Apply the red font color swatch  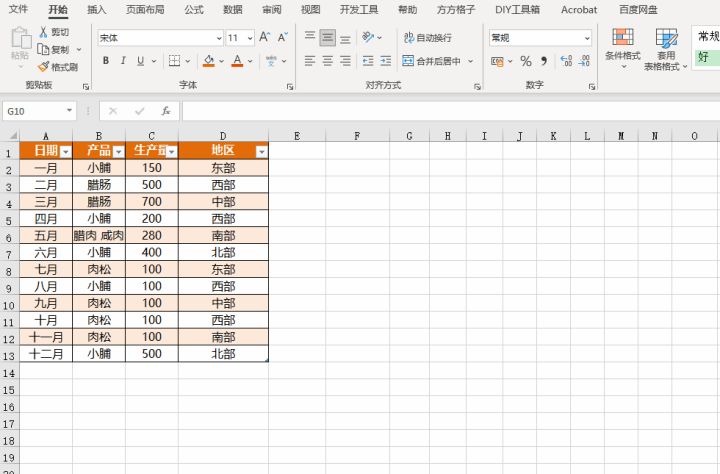click(x=237, y=61)
